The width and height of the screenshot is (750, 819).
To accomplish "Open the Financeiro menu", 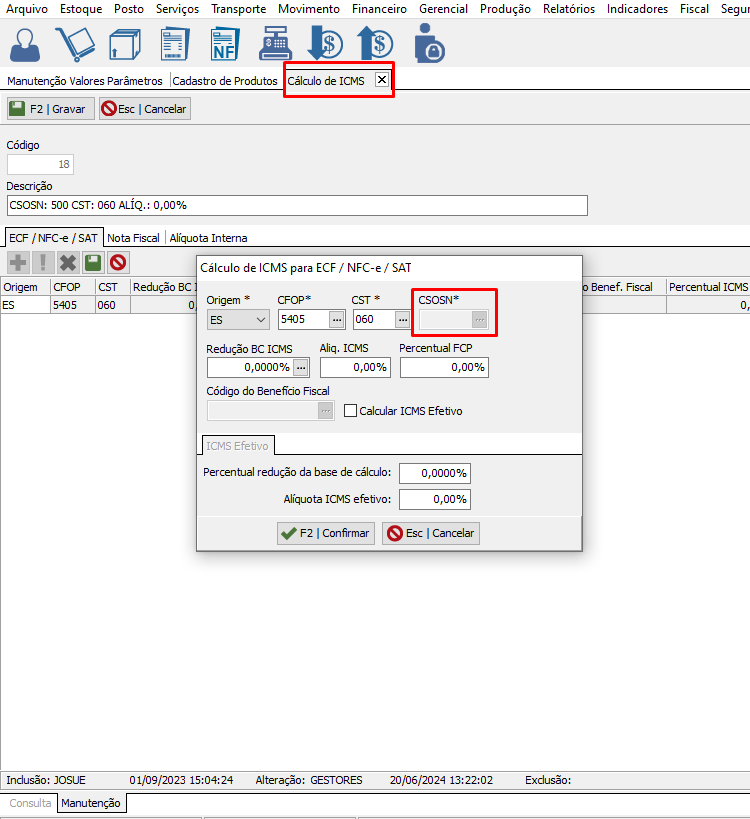I will (380, 9).
